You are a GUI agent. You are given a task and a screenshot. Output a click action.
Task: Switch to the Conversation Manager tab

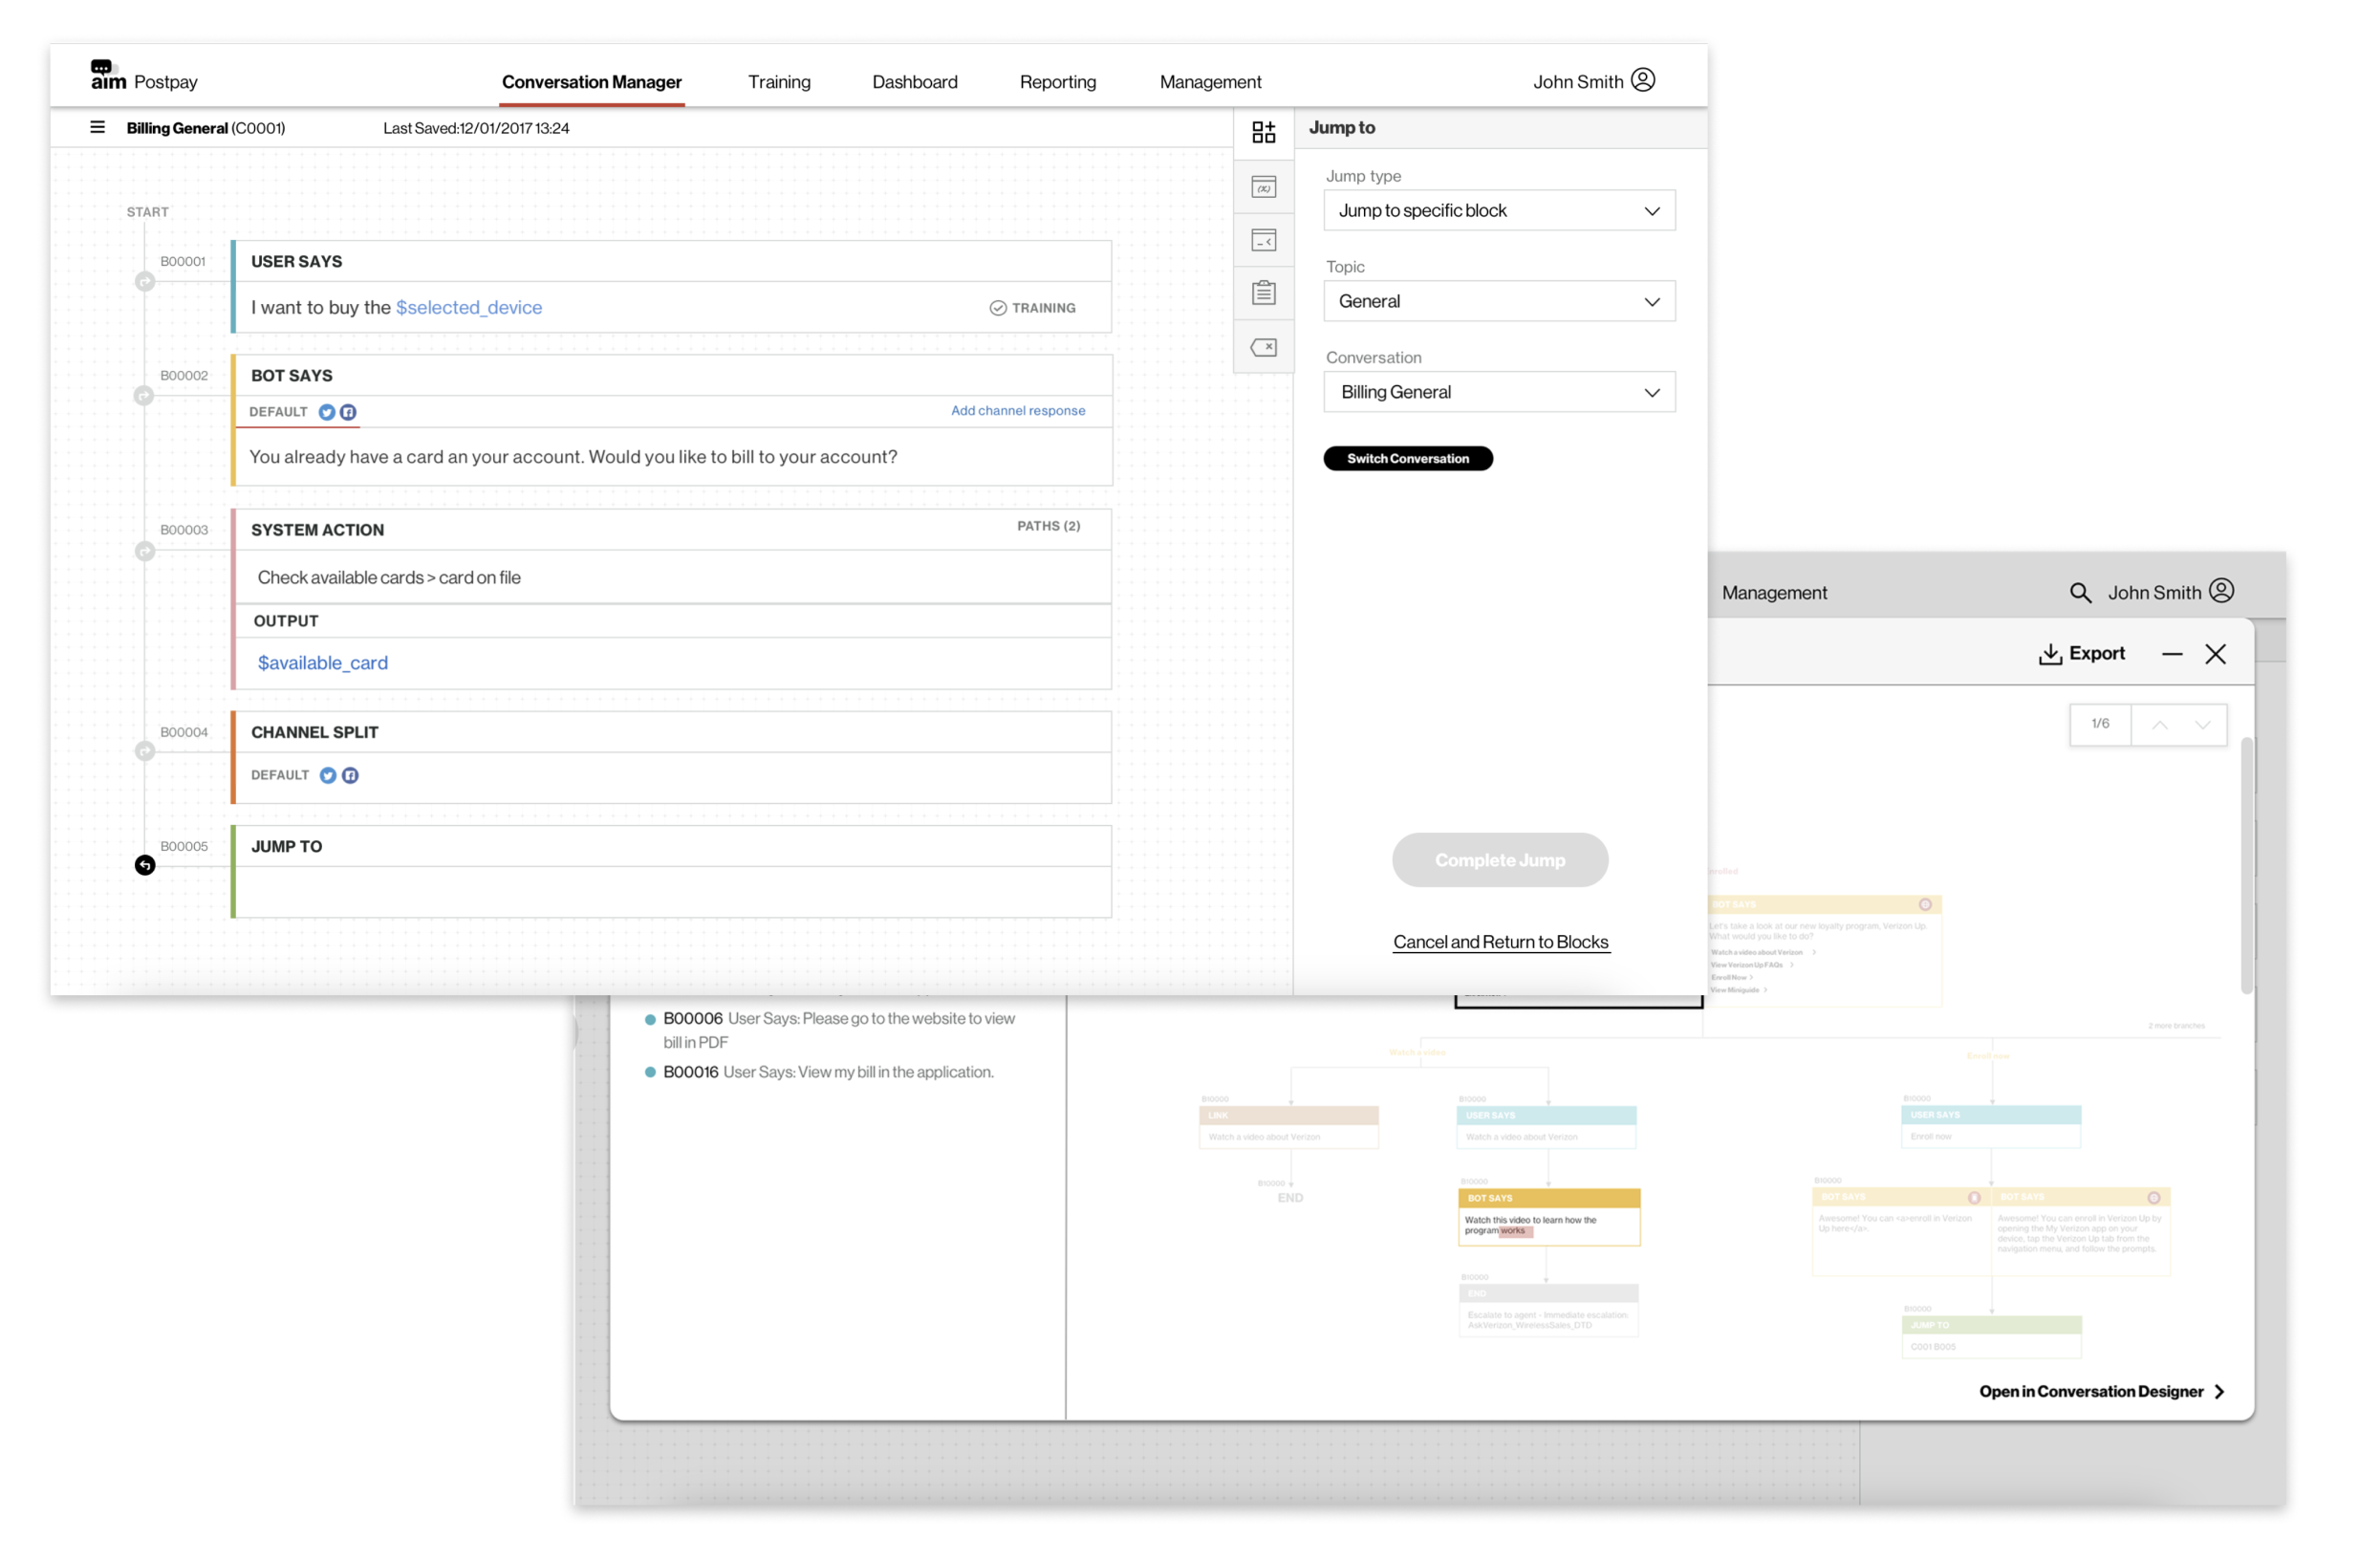(592, 82)
